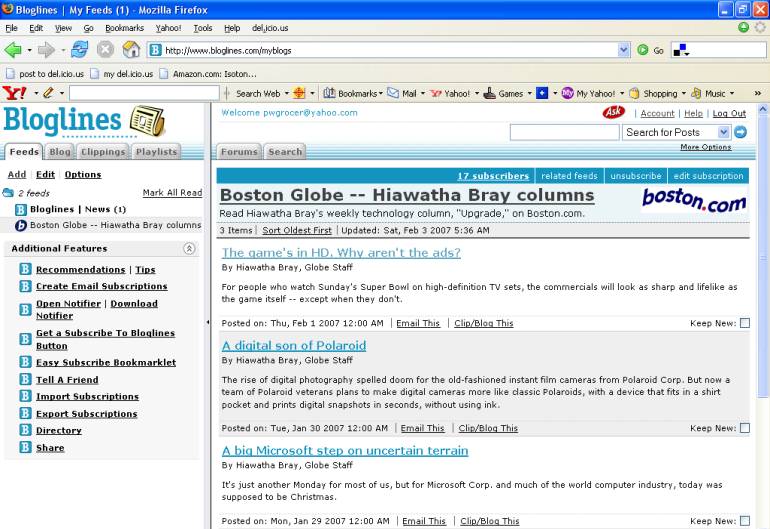
Task: Click the boston.com logo
Action: [x=694, y=199]
